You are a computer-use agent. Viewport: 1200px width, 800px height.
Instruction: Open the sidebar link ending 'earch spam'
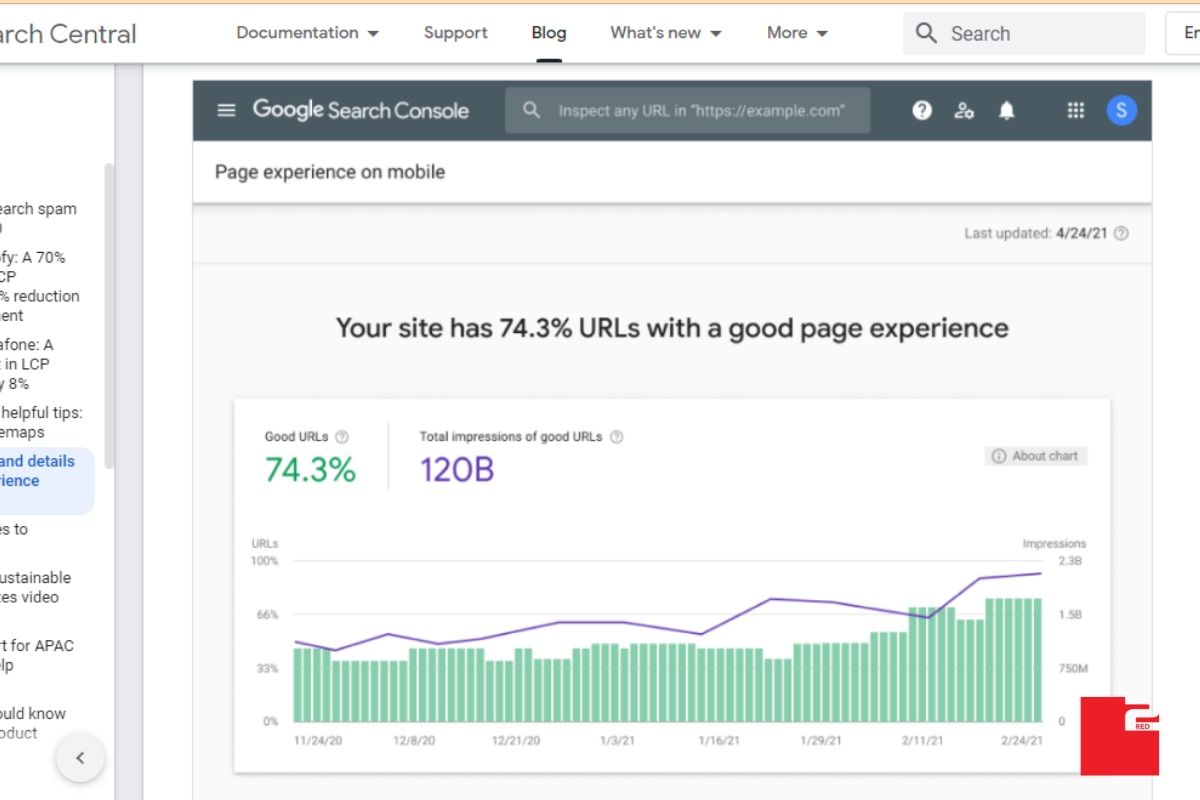click(x=38, y=218)
